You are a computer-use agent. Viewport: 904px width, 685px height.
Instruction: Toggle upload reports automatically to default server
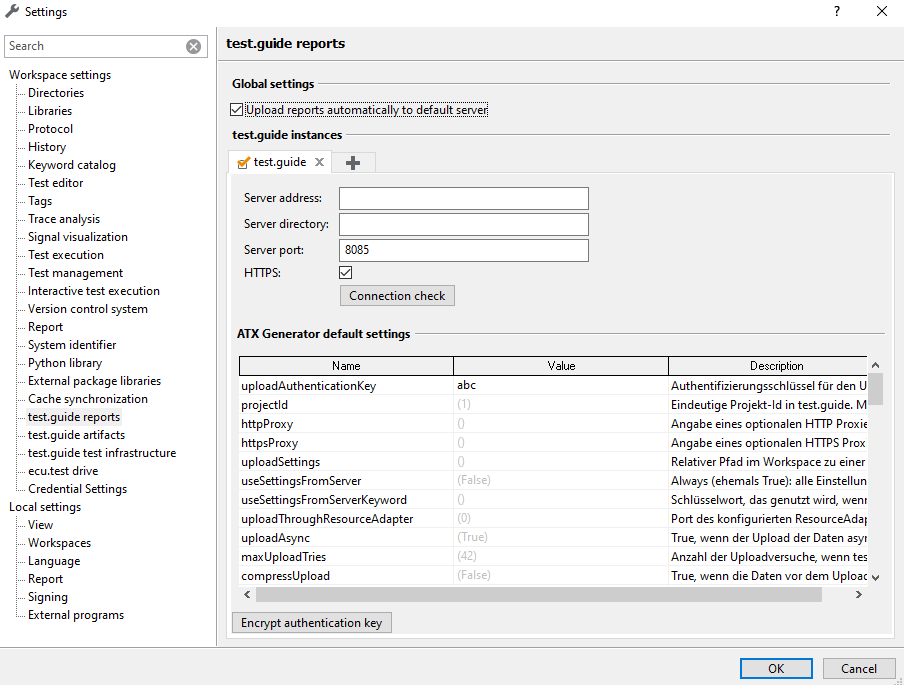pos(236,110)
